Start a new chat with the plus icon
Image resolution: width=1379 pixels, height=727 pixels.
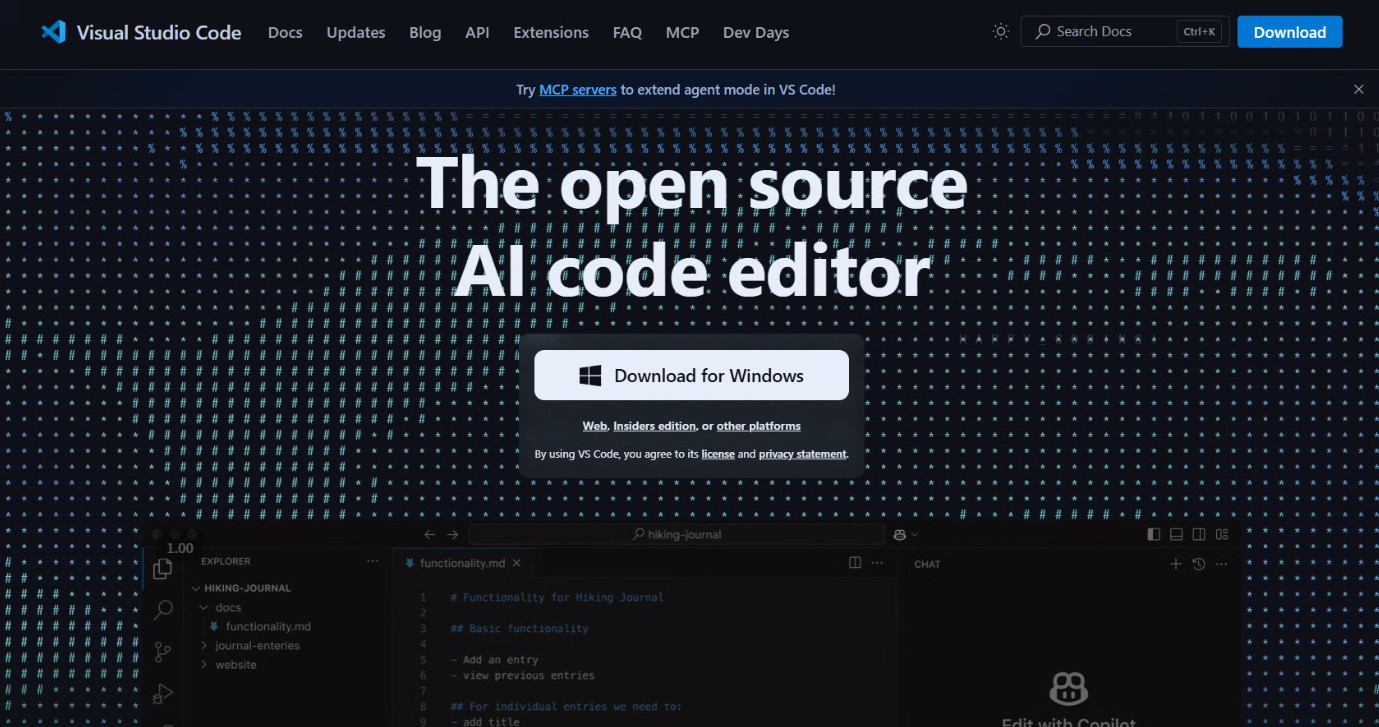click(1176, 564)
